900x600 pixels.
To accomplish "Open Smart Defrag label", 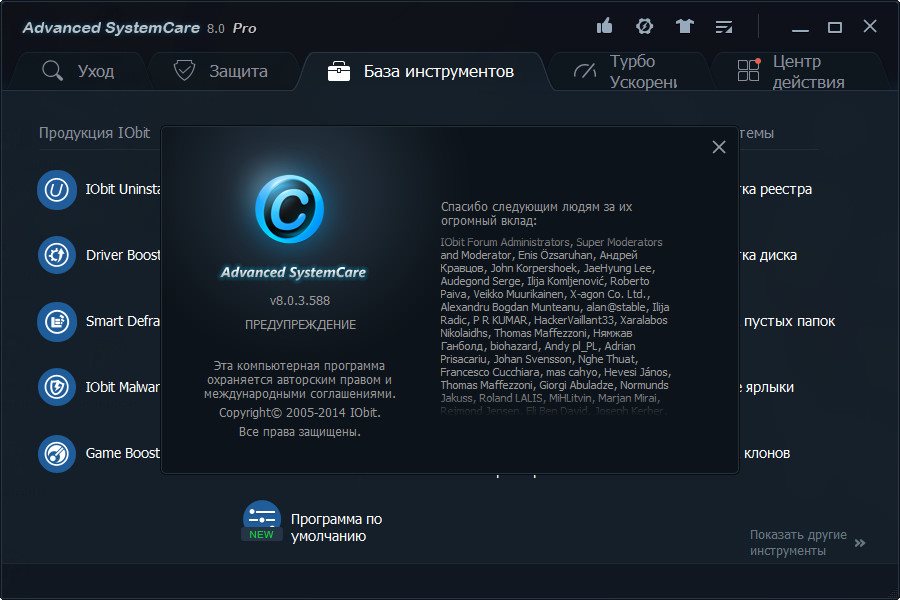I will 123,321.
